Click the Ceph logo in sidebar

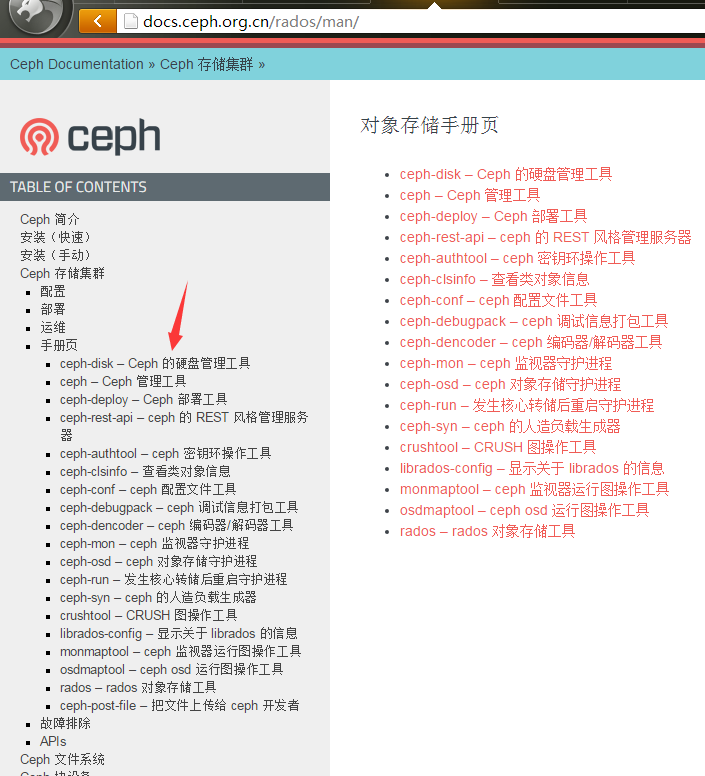pyautogui.click(x=90, y=136)
